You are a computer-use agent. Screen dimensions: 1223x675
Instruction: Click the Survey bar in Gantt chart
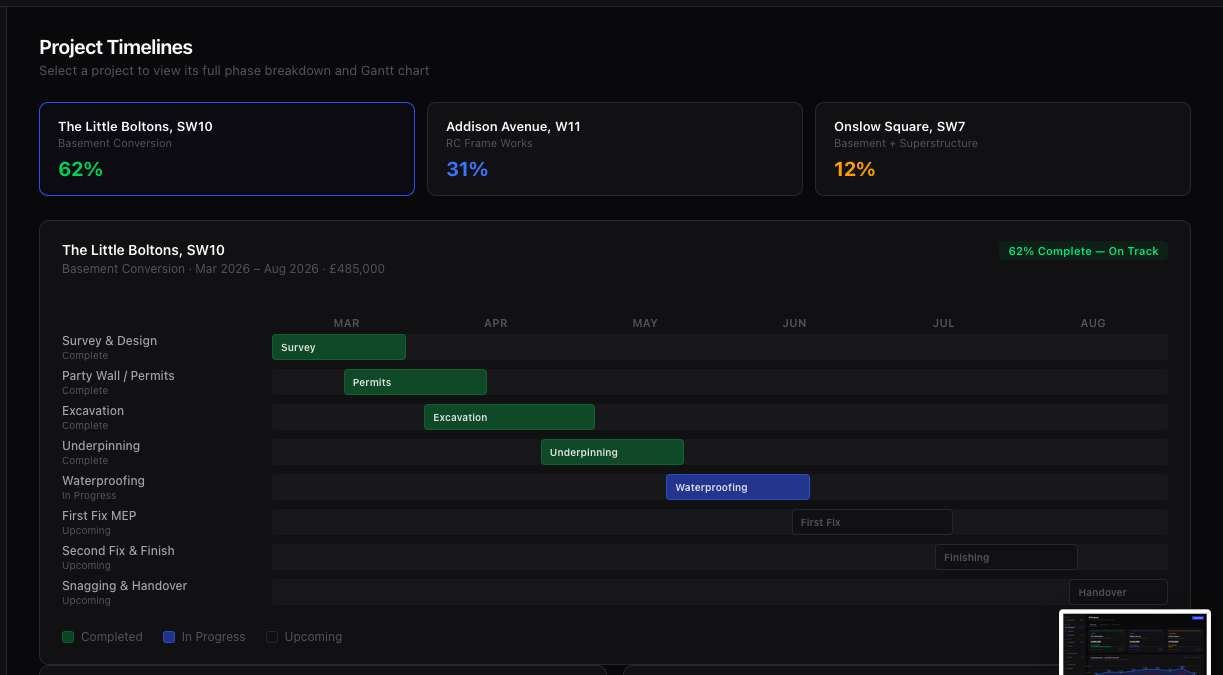coord(339,347)
